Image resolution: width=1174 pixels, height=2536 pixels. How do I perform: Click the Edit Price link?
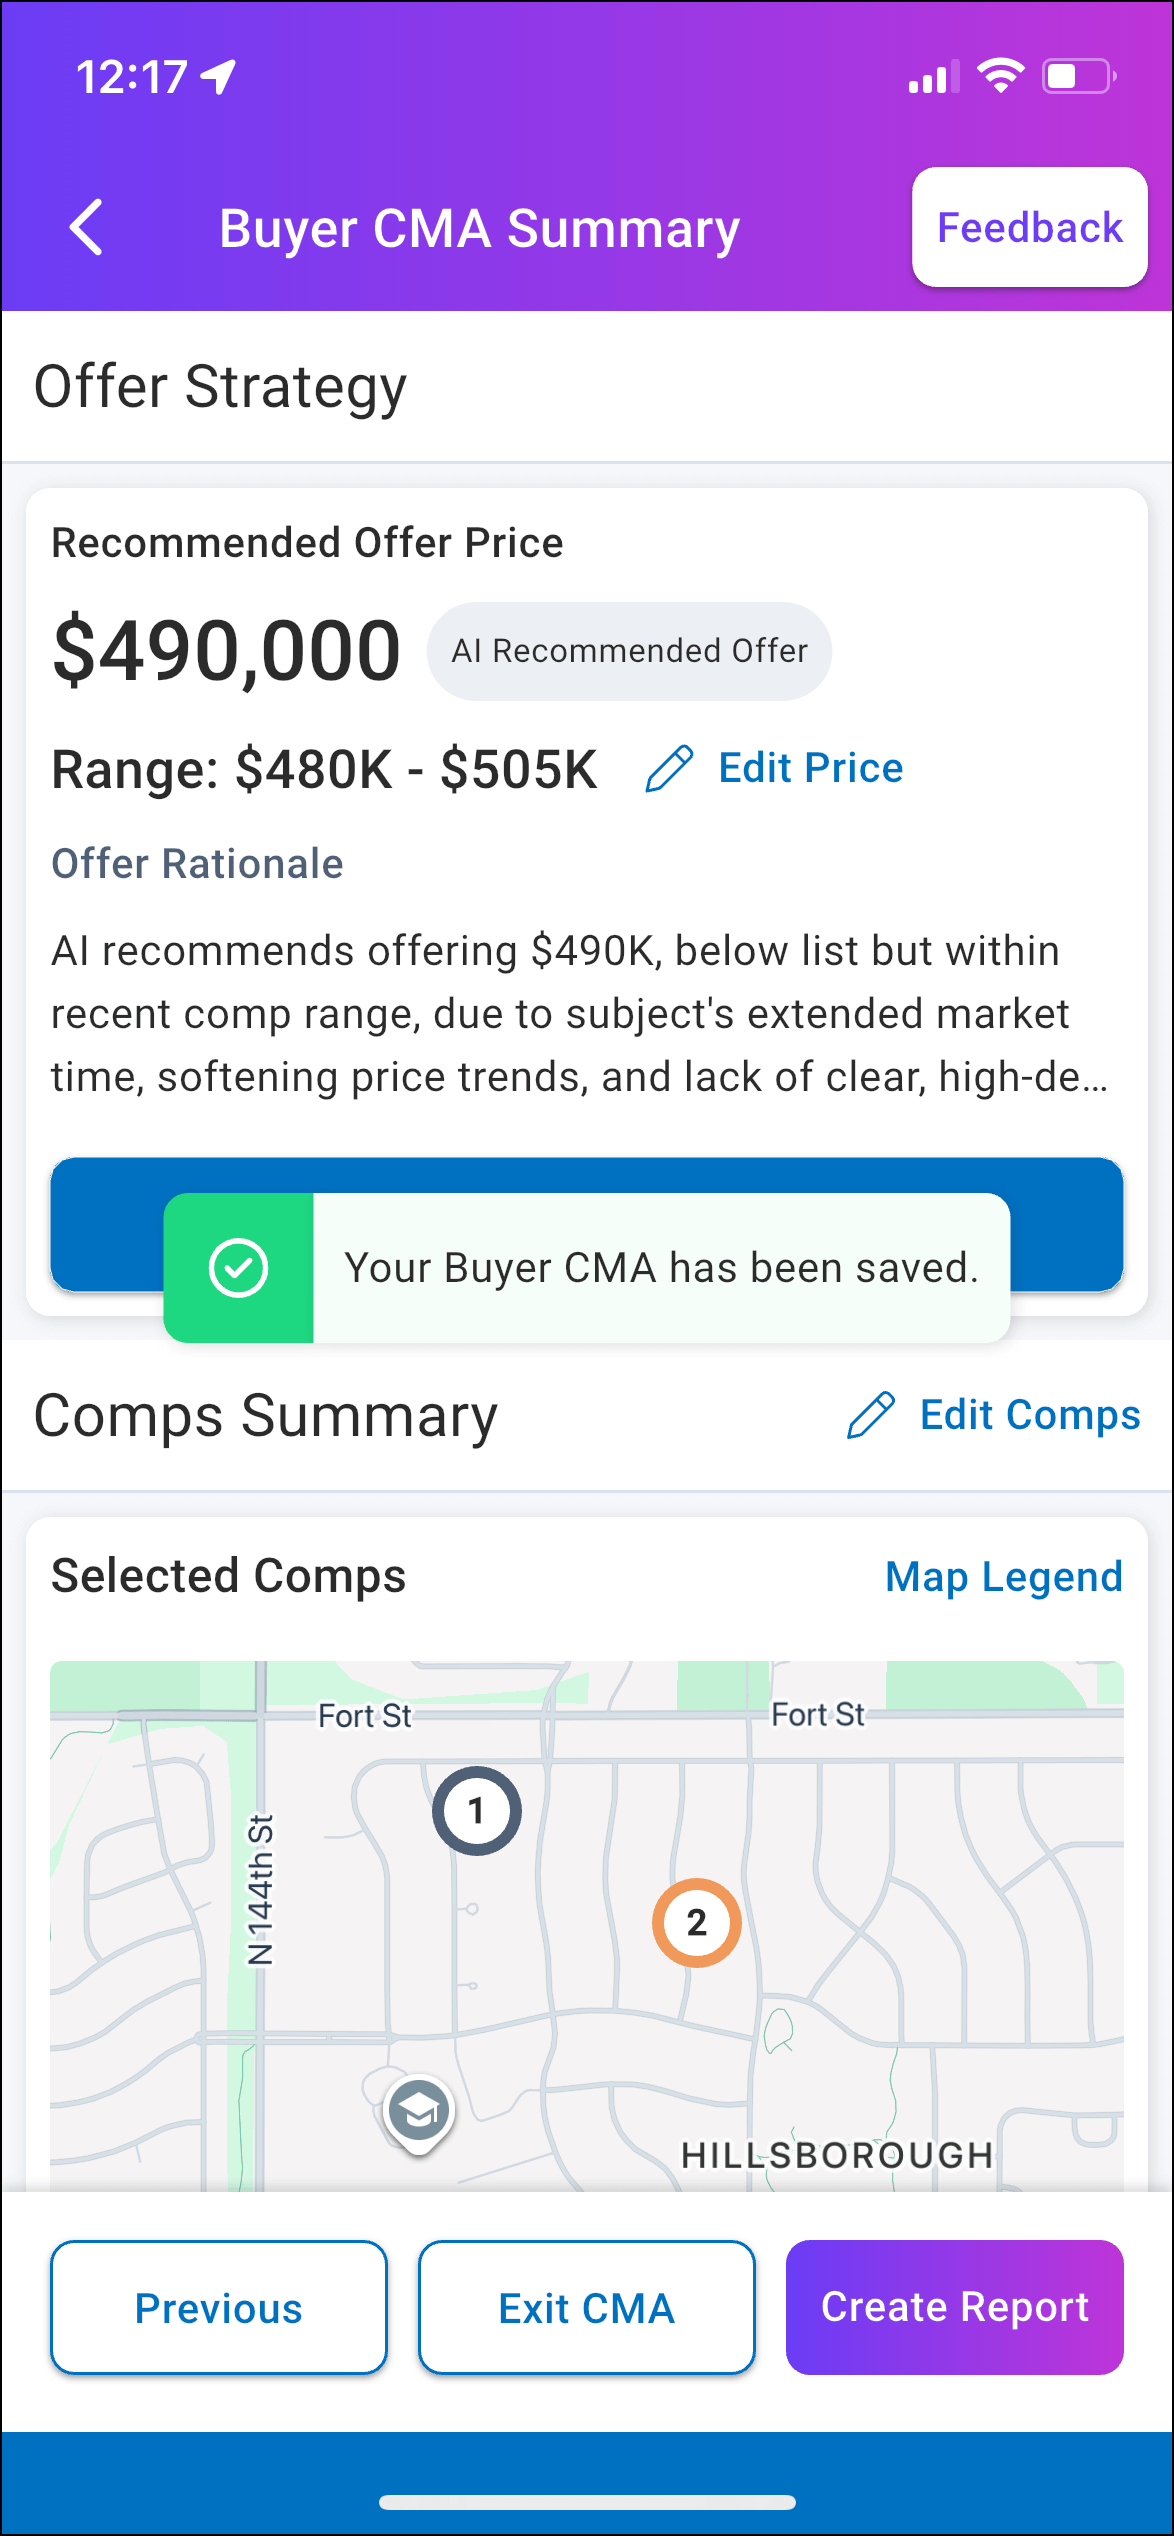point(810,769)
